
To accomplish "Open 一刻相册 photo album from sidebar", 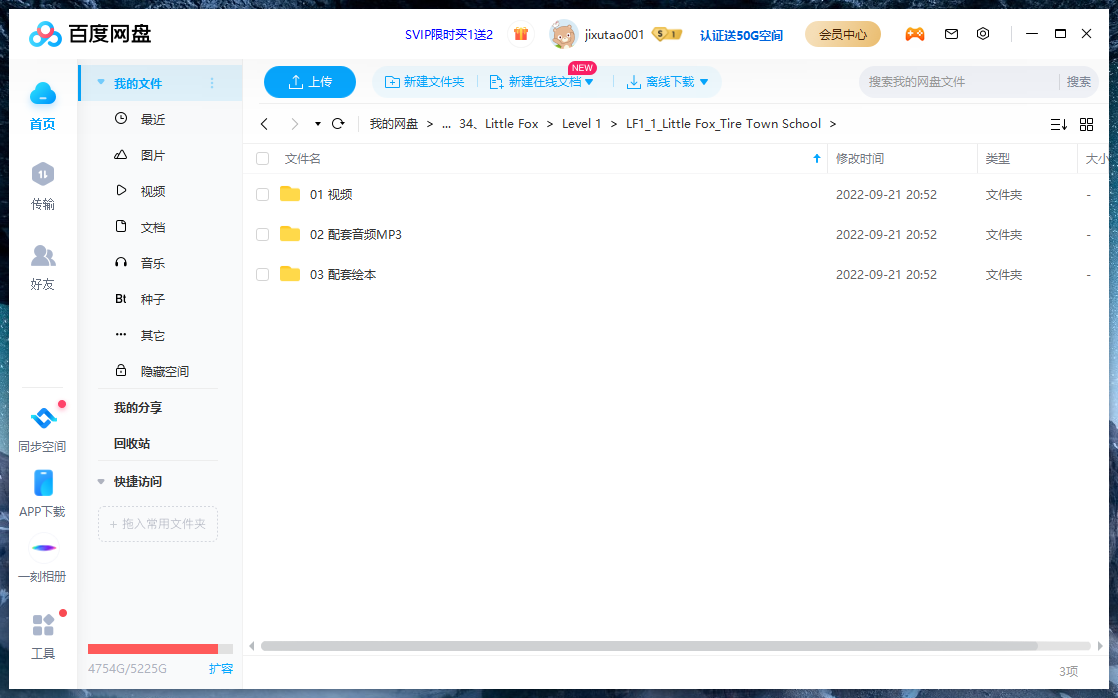I will (42, 560).
